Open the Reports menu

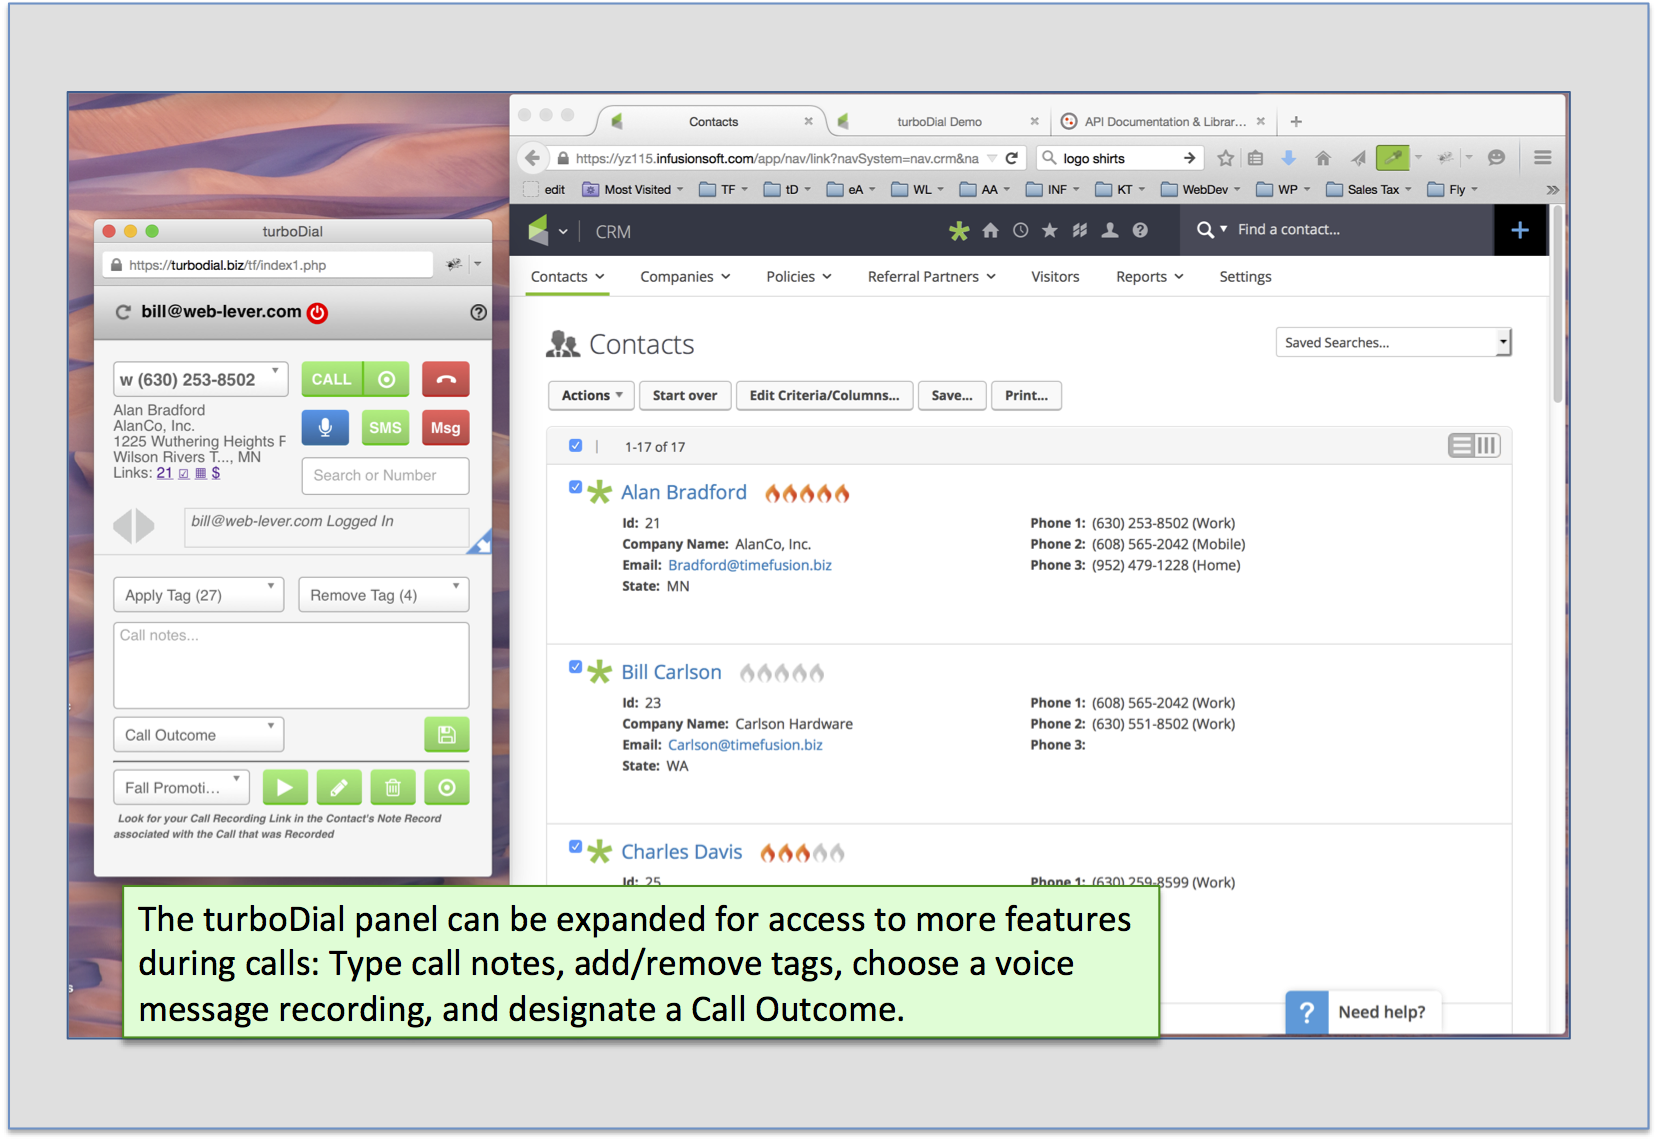click(x=1149, y=277)
